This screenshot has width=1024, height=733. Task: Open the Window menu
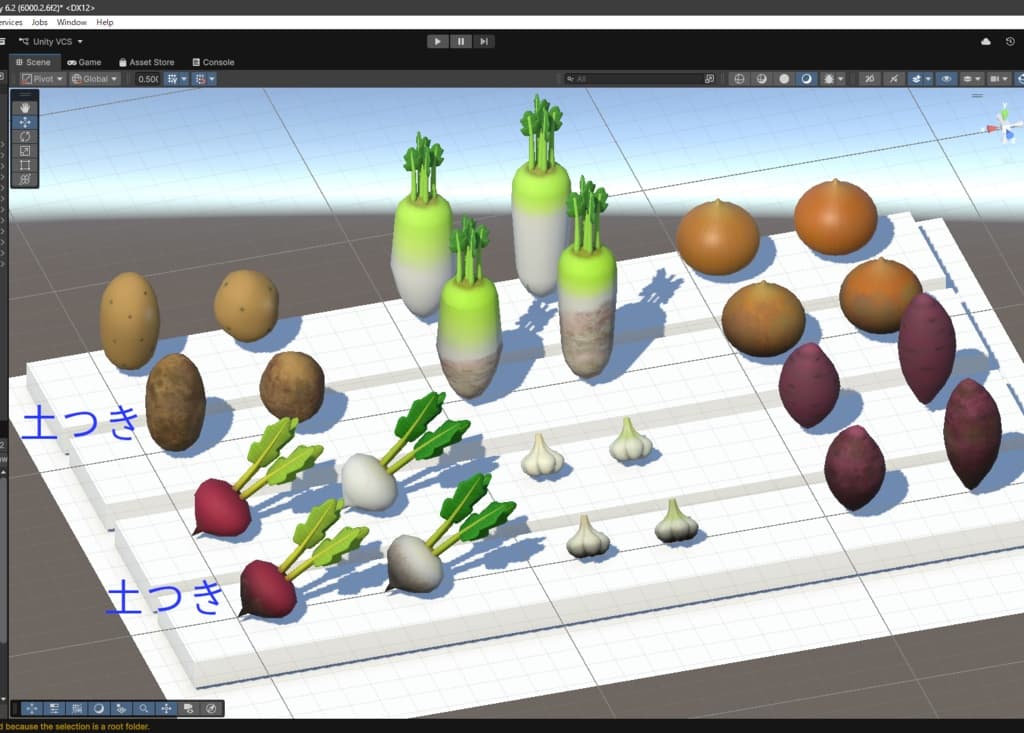point(71,22)
